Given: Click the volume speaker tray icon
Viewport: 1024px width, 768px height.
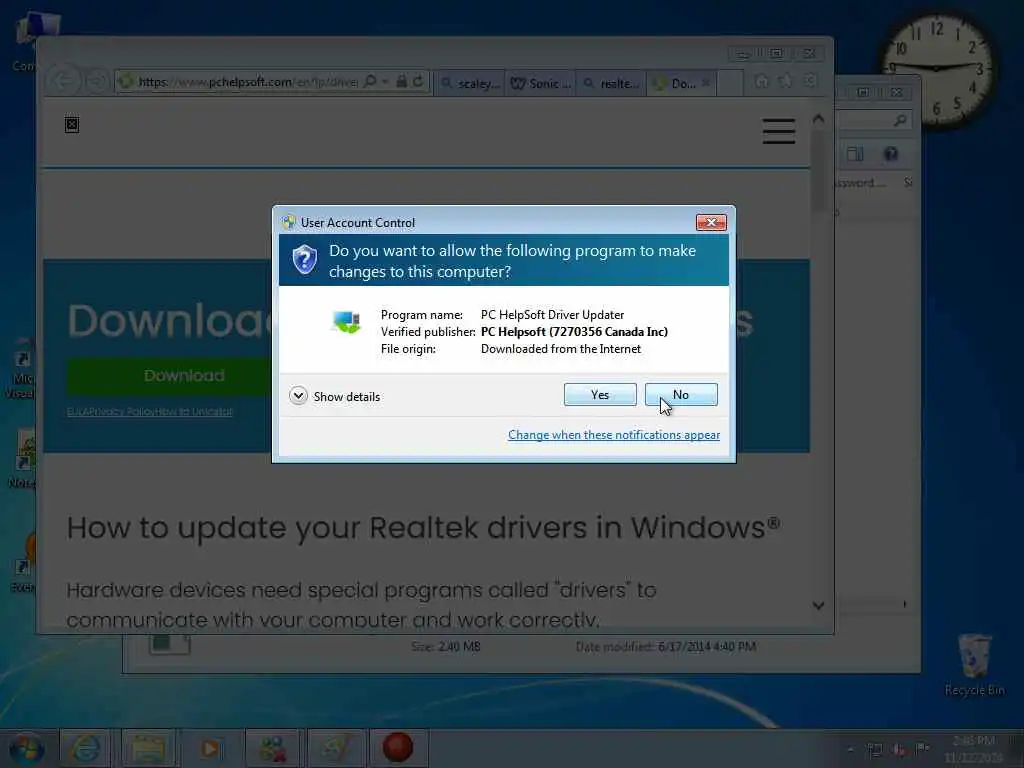Looking at the screenshot, I should (x=899, y=749).
